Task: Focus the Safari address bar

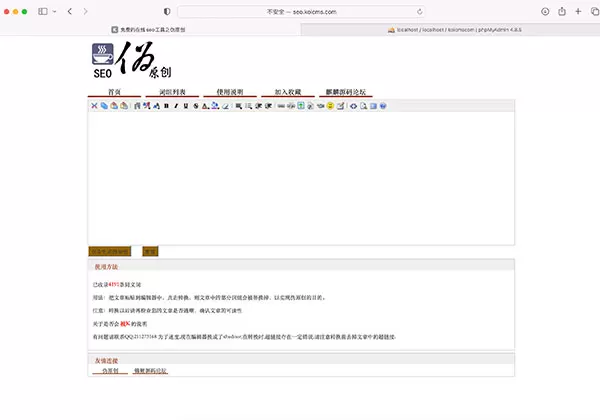Action: [301, 12]
